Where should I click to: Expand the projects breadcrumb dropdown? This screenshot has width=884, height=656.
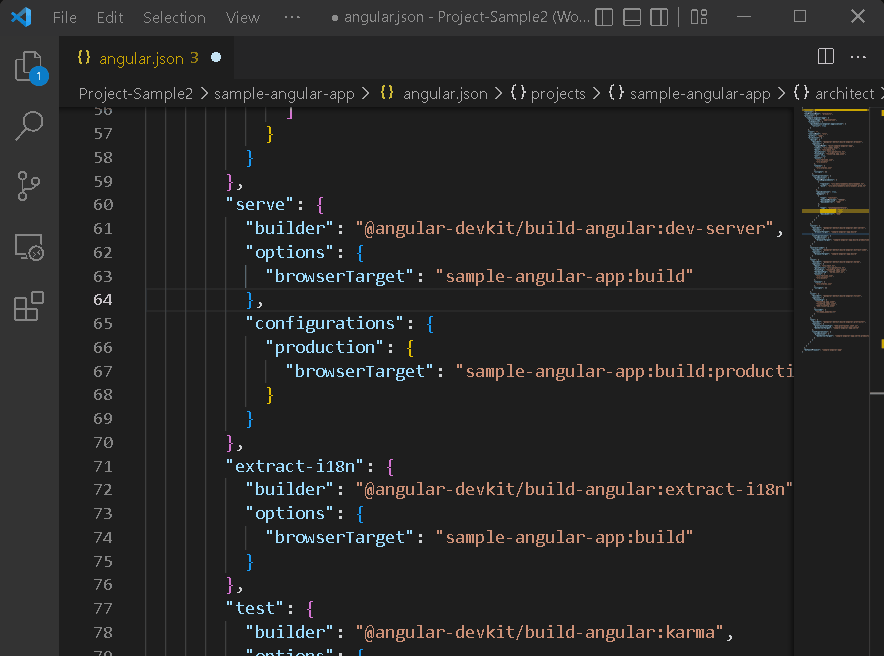(x=548, y=94)
